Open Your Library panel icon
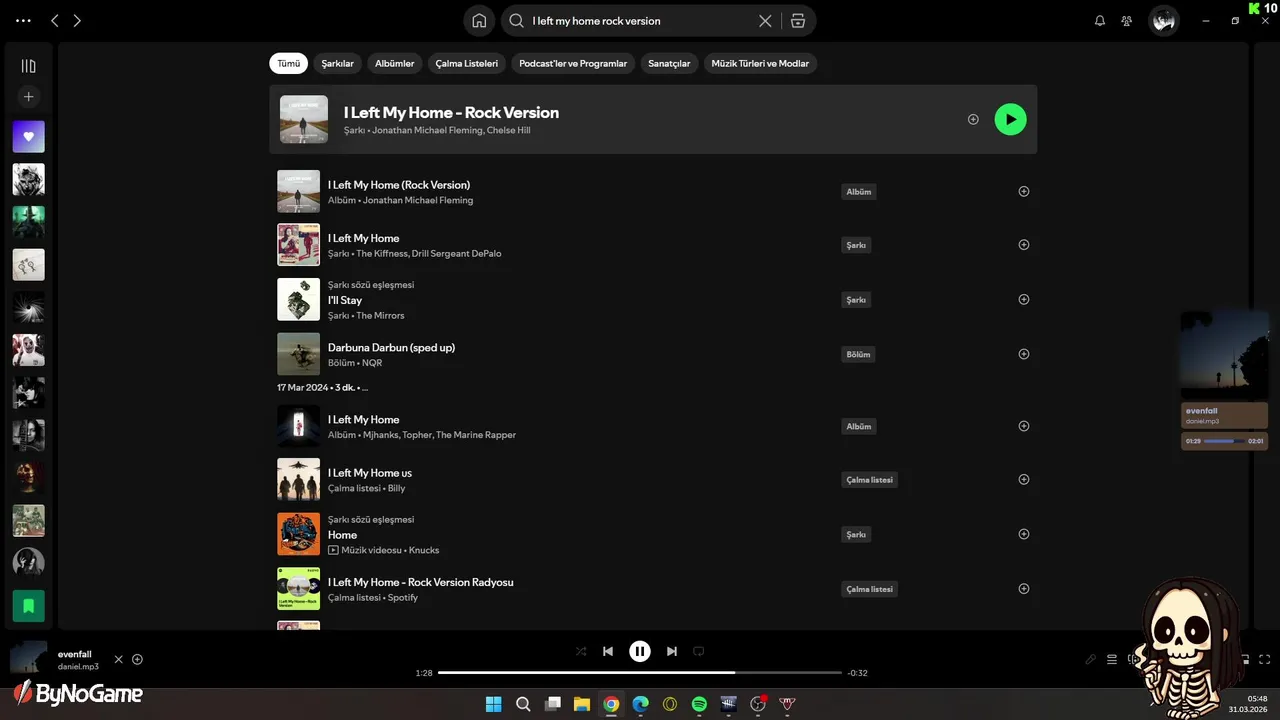This screenshot has height=720, width=1280. (28, 66)
